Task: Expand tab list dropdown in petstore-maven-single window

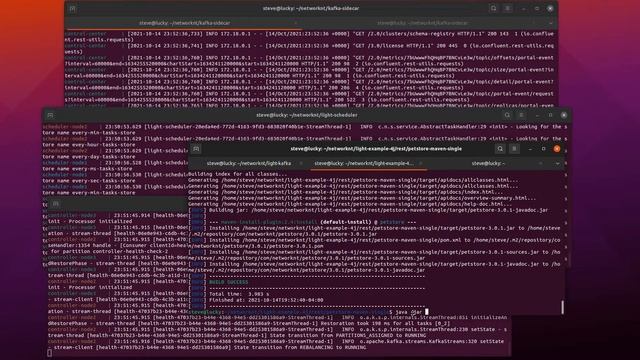Action: 557,164
